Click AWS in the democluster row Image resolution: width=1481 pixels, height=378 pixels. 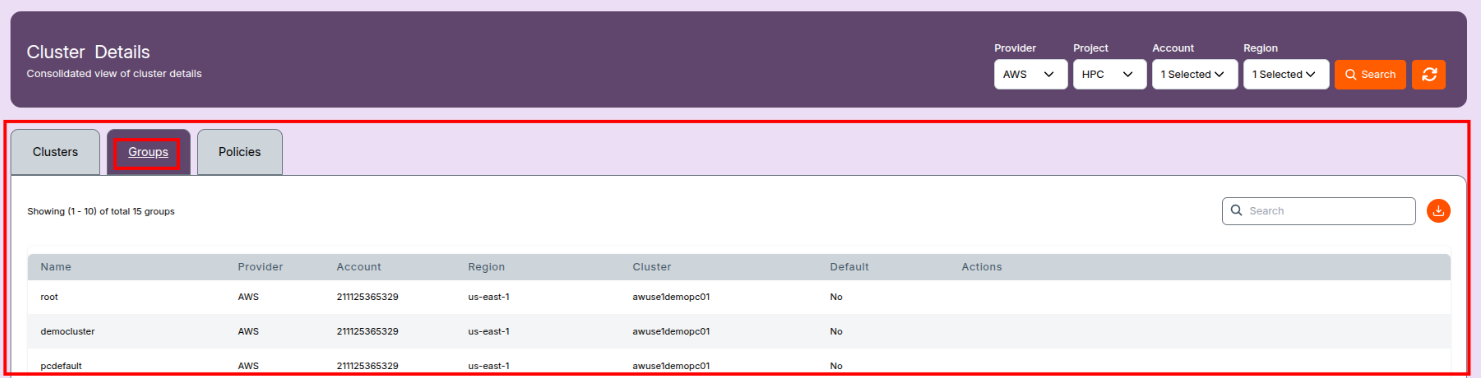click(x=248, y=331)
